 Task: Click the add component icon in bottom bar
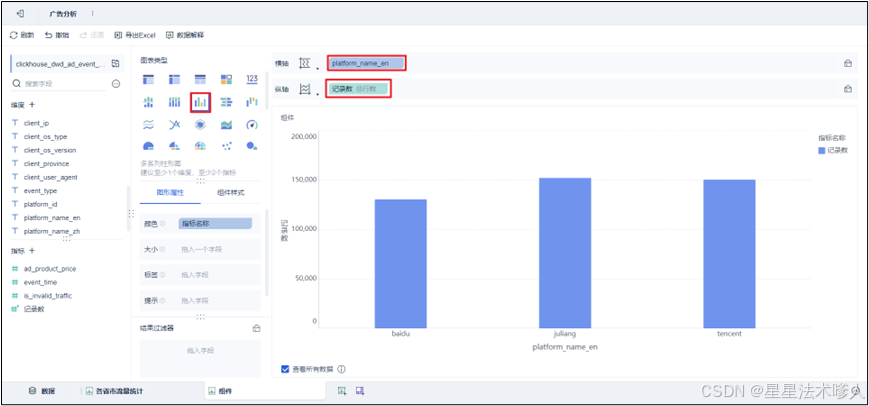[343, 391]
